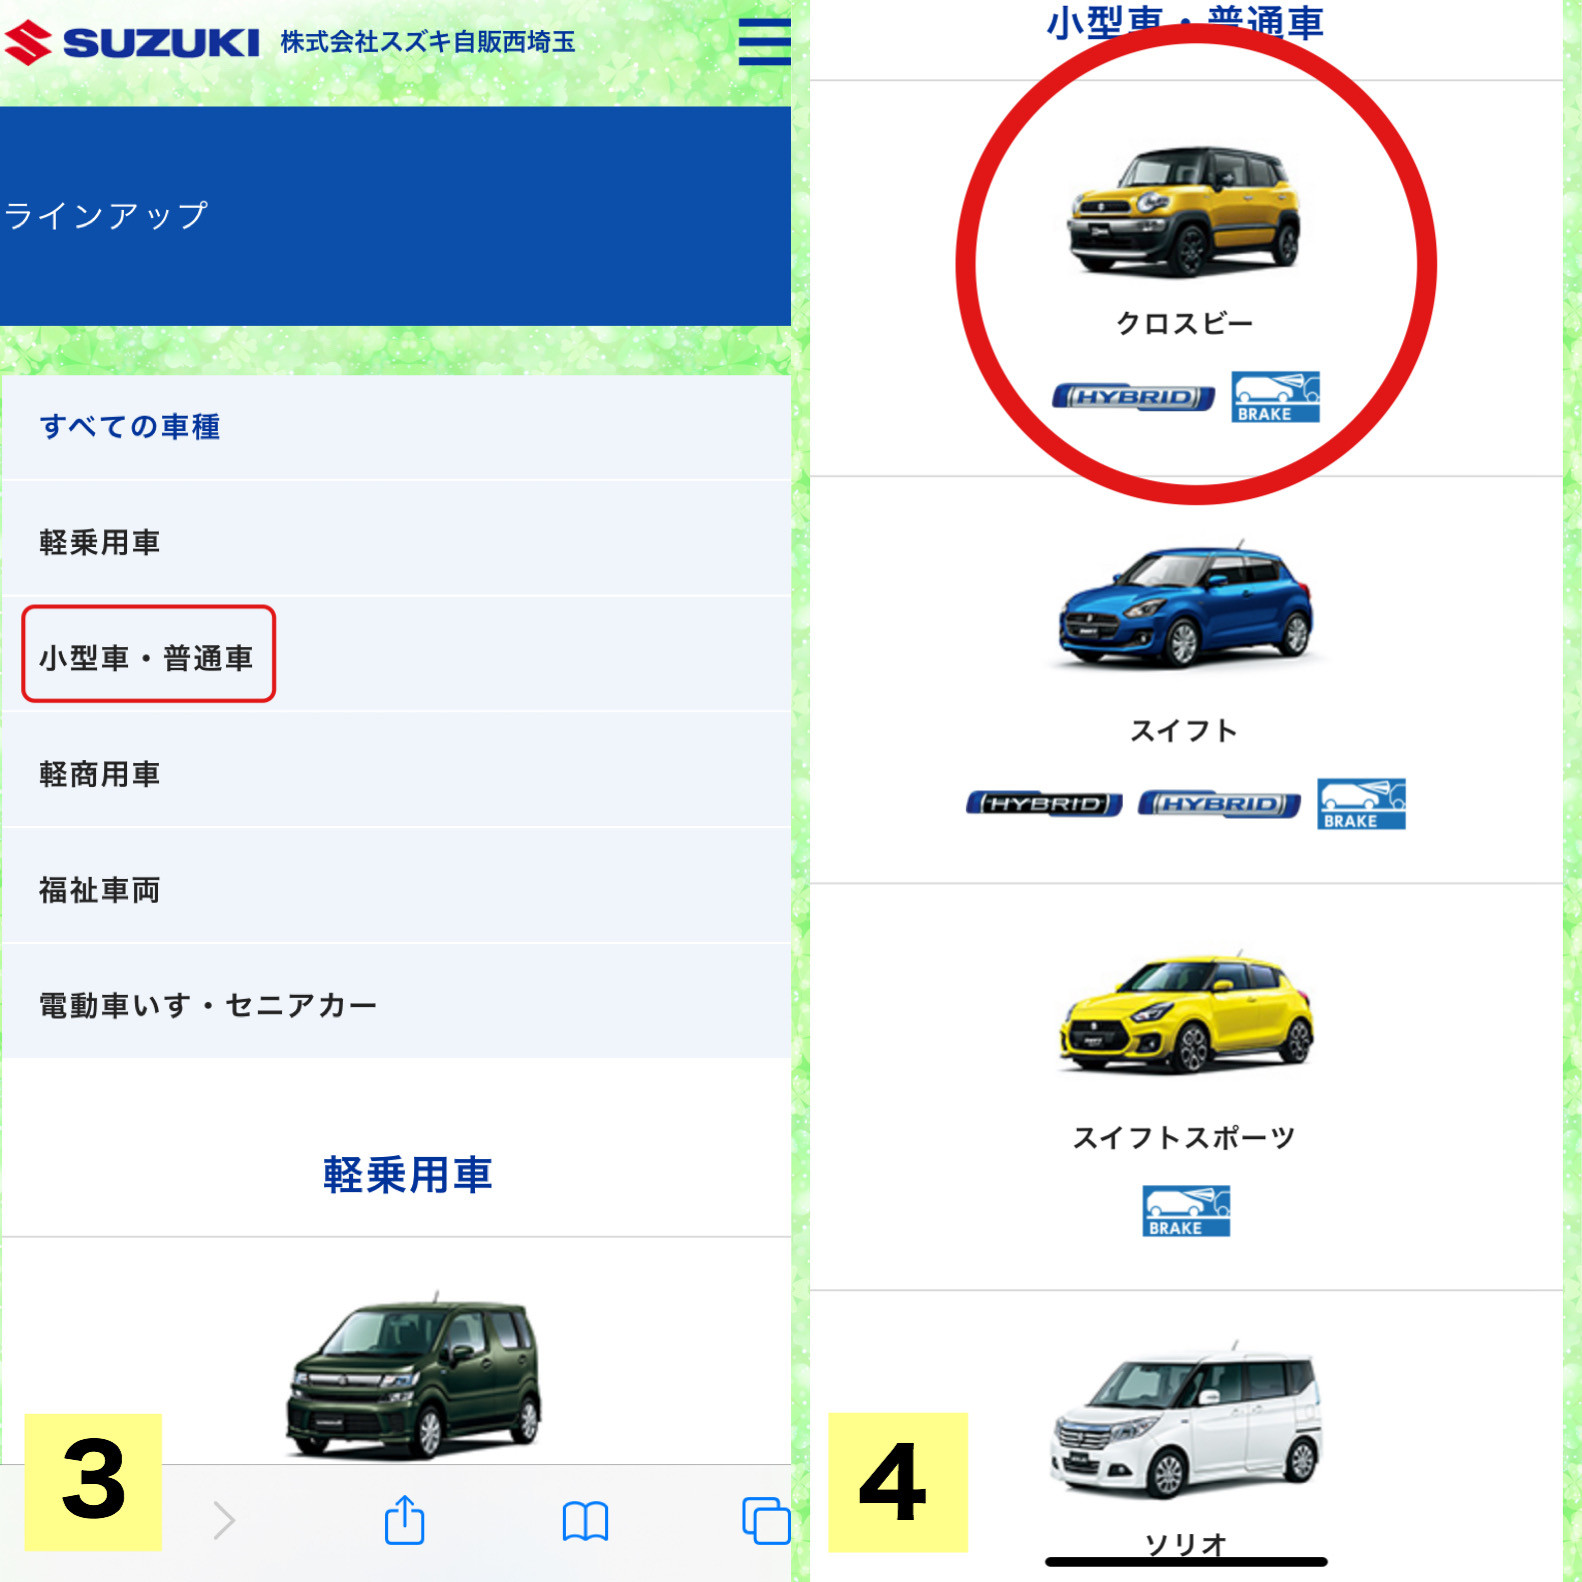The width and height of the screenshot is (1582, 1582).
Task: Click the スイフトスポーツ model name
Action: coord(1184,1137)
